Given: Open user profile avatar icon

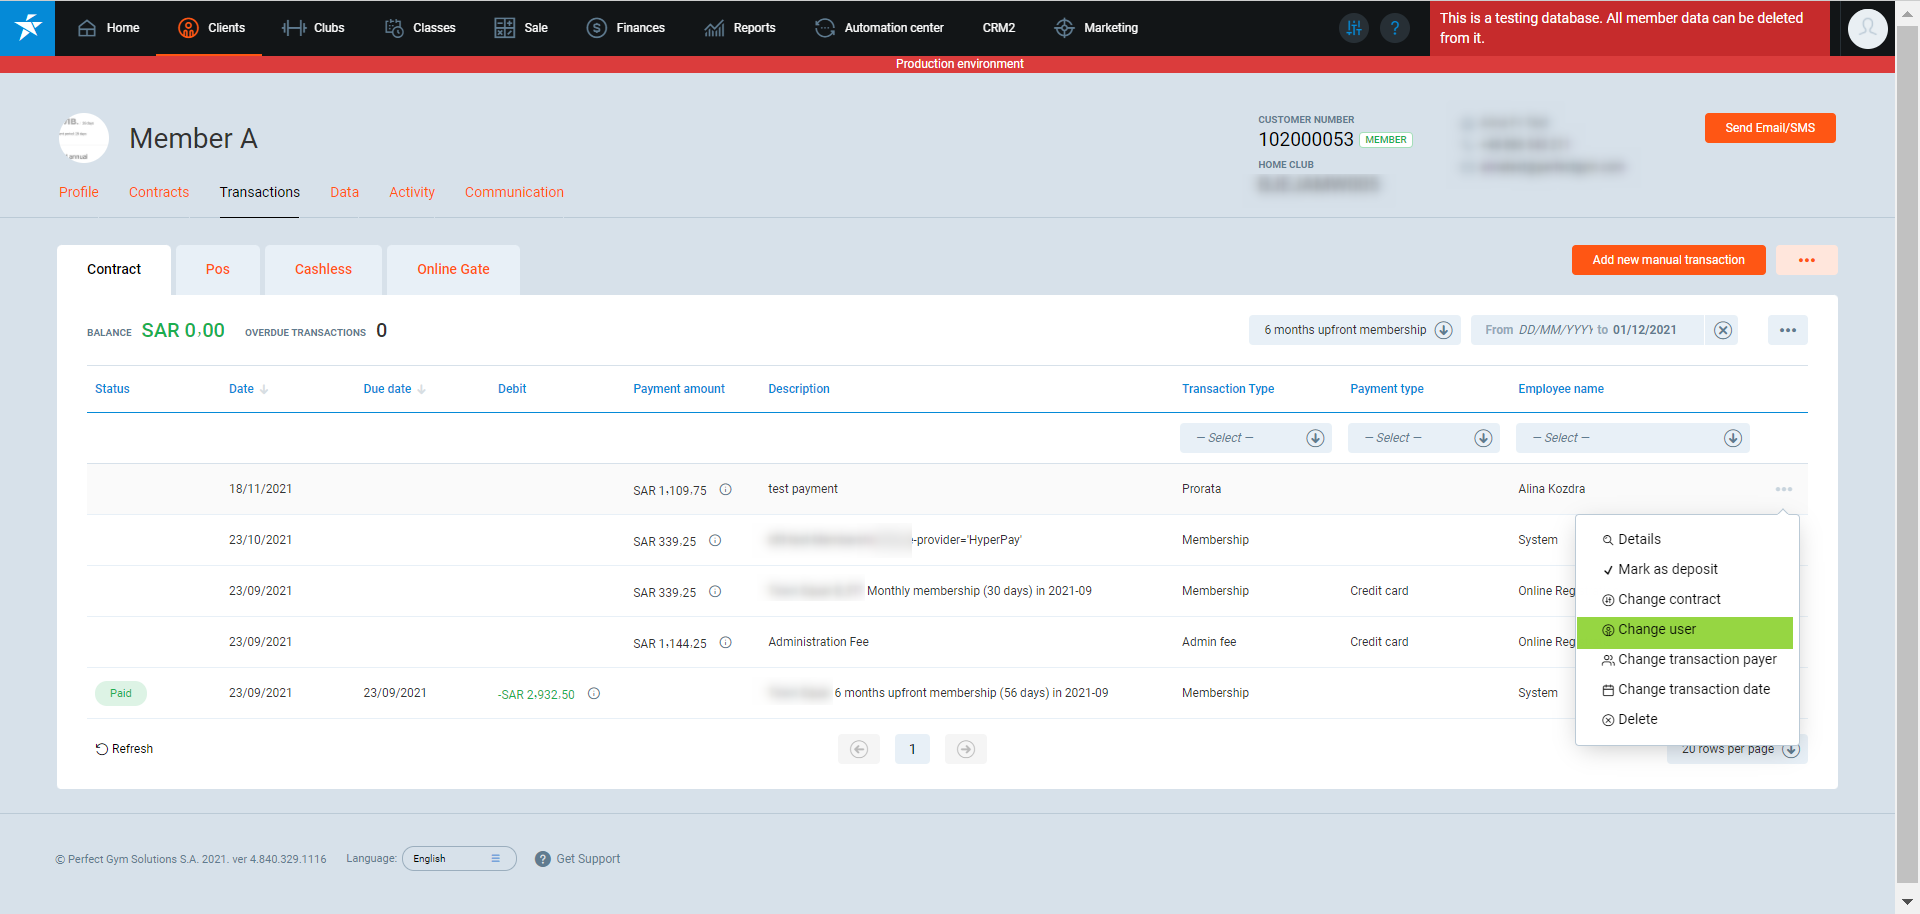Looking at the screenshot, I should click(x=1867, y=28).
